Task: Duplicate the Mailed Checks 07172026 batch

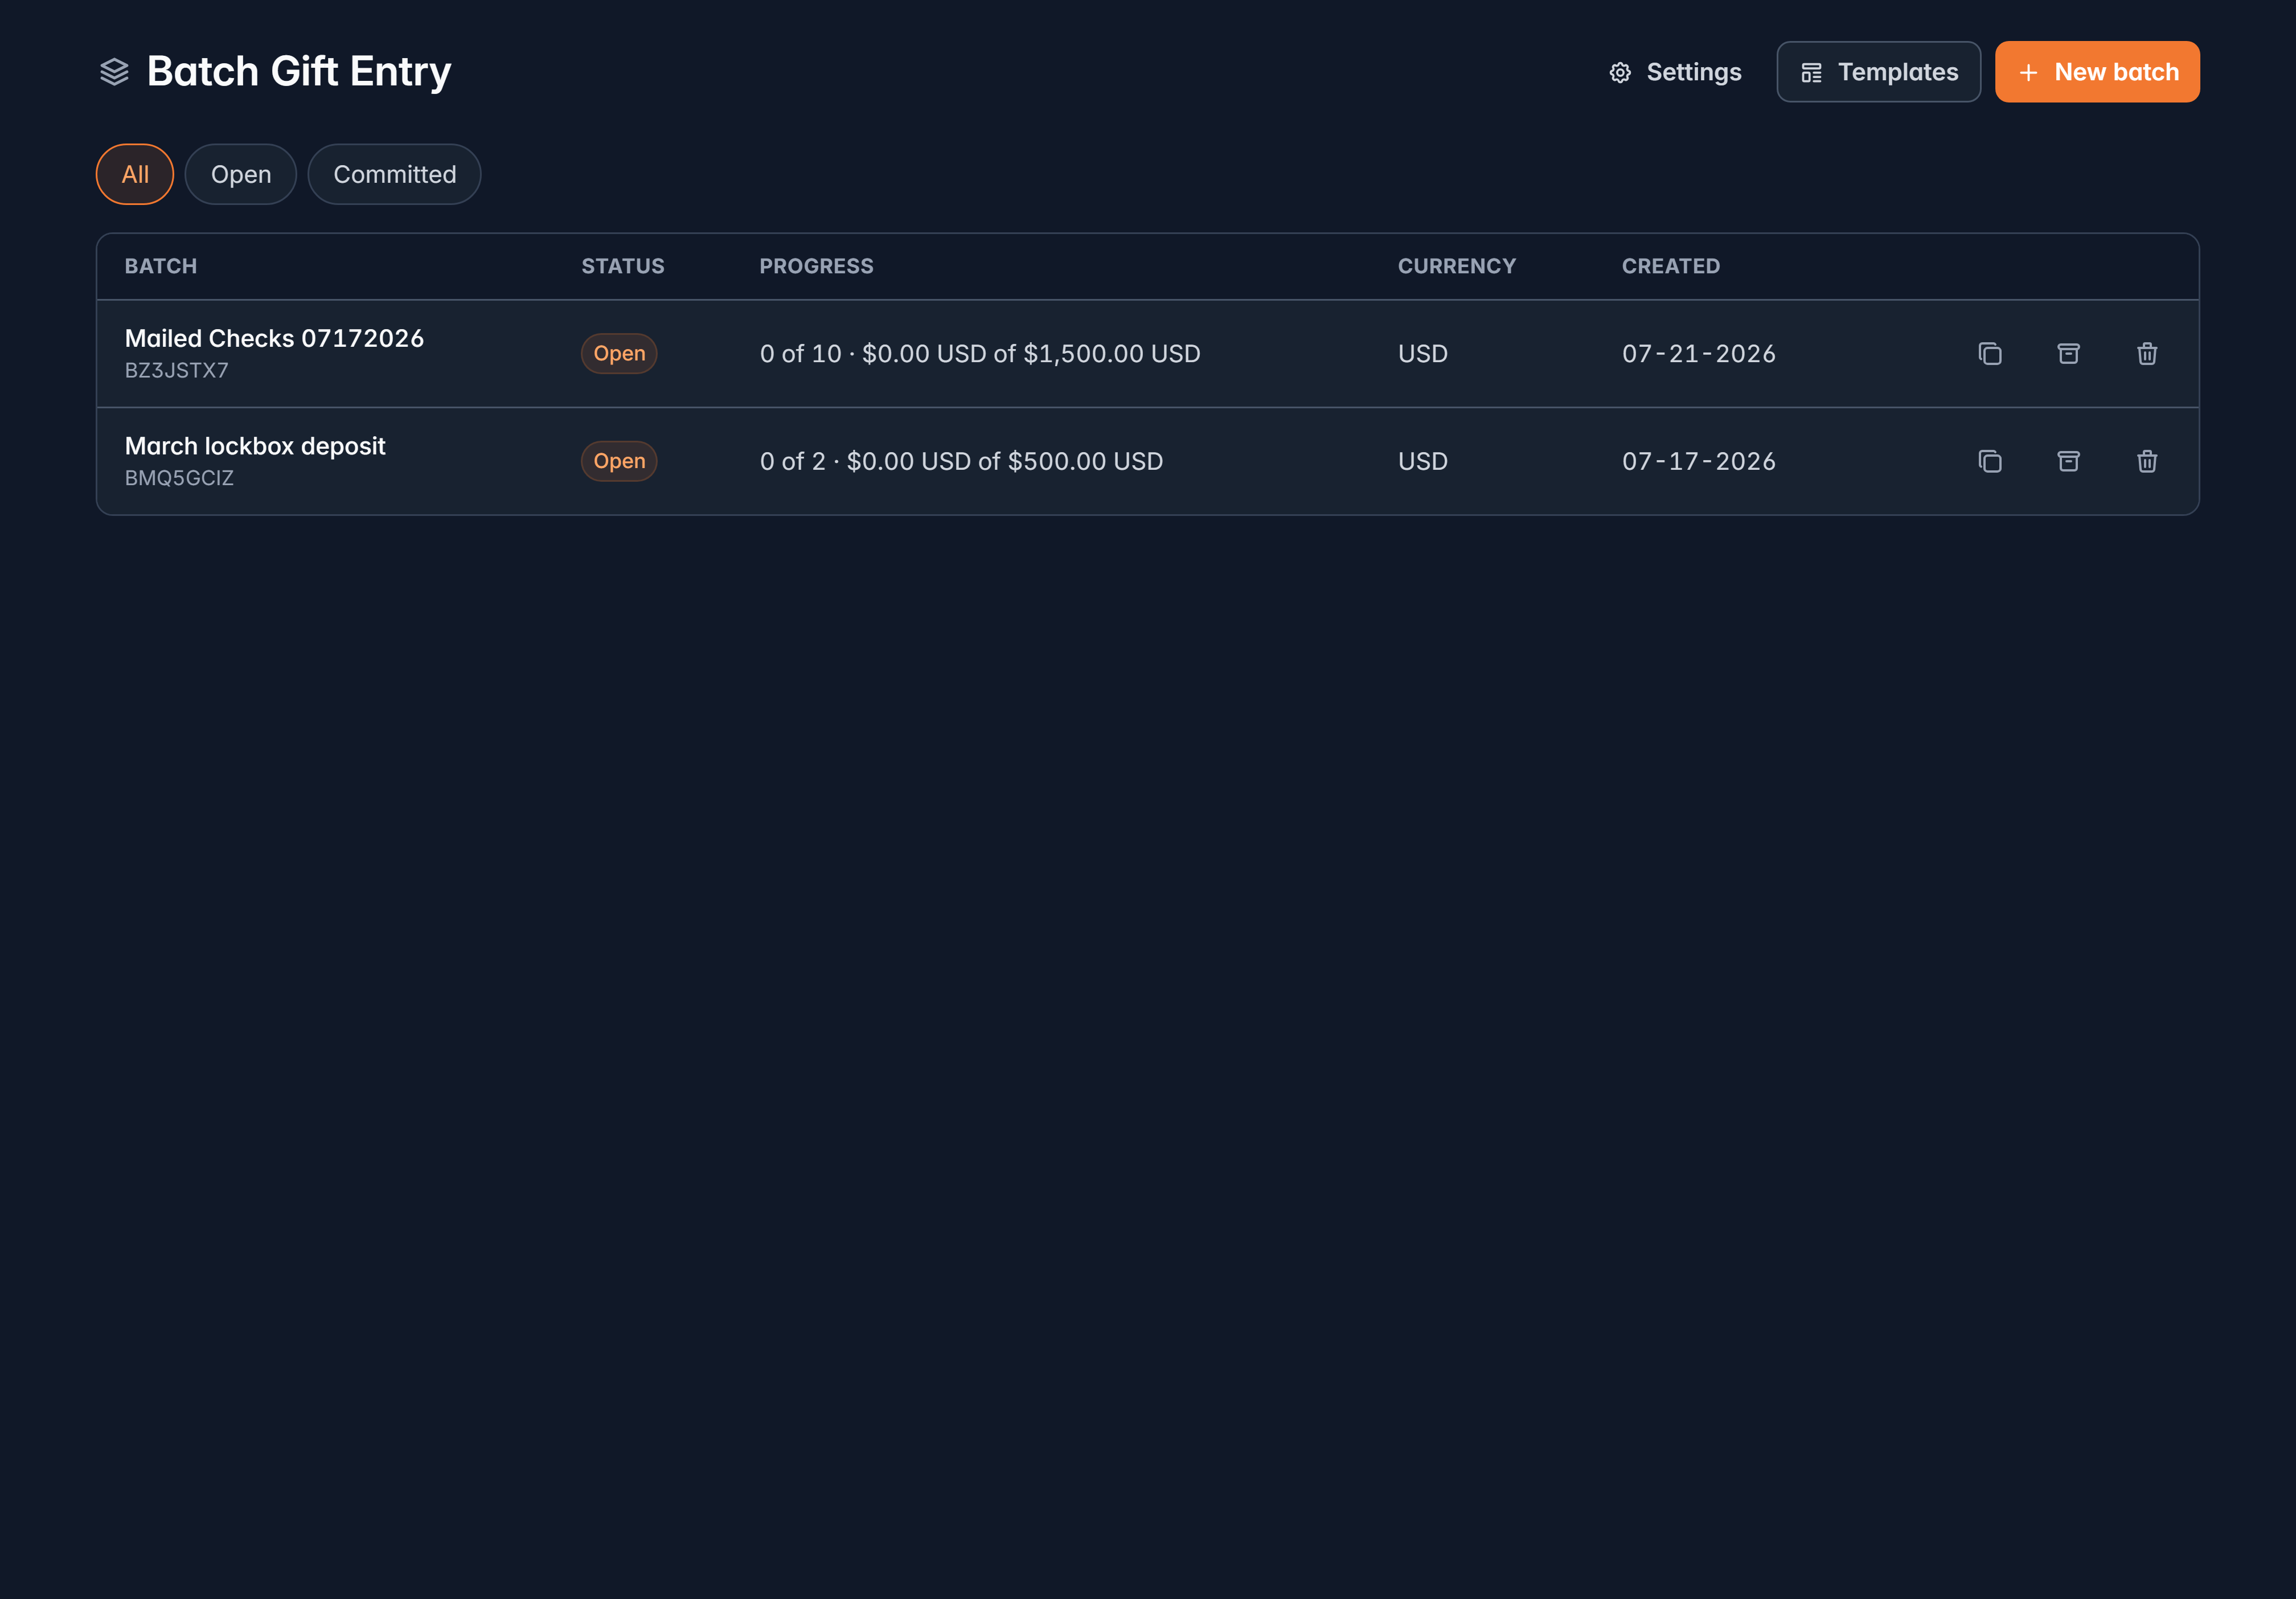Action: click(1989, 354)
